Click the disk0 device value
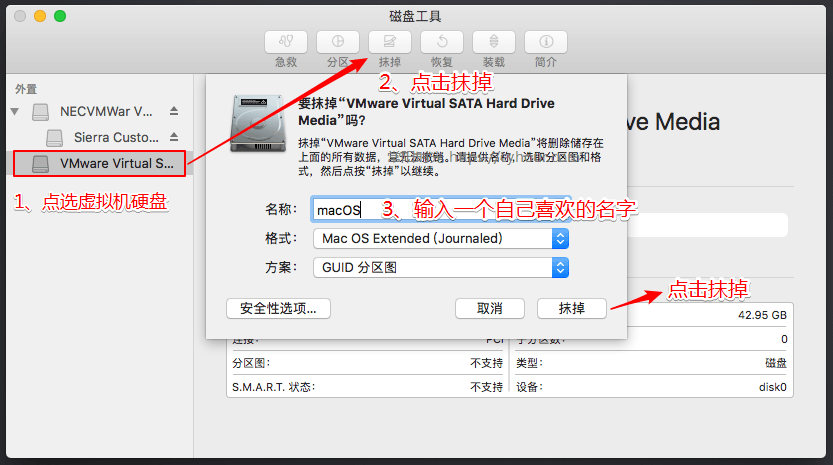The image size is (833, 465). click(772, 387)
